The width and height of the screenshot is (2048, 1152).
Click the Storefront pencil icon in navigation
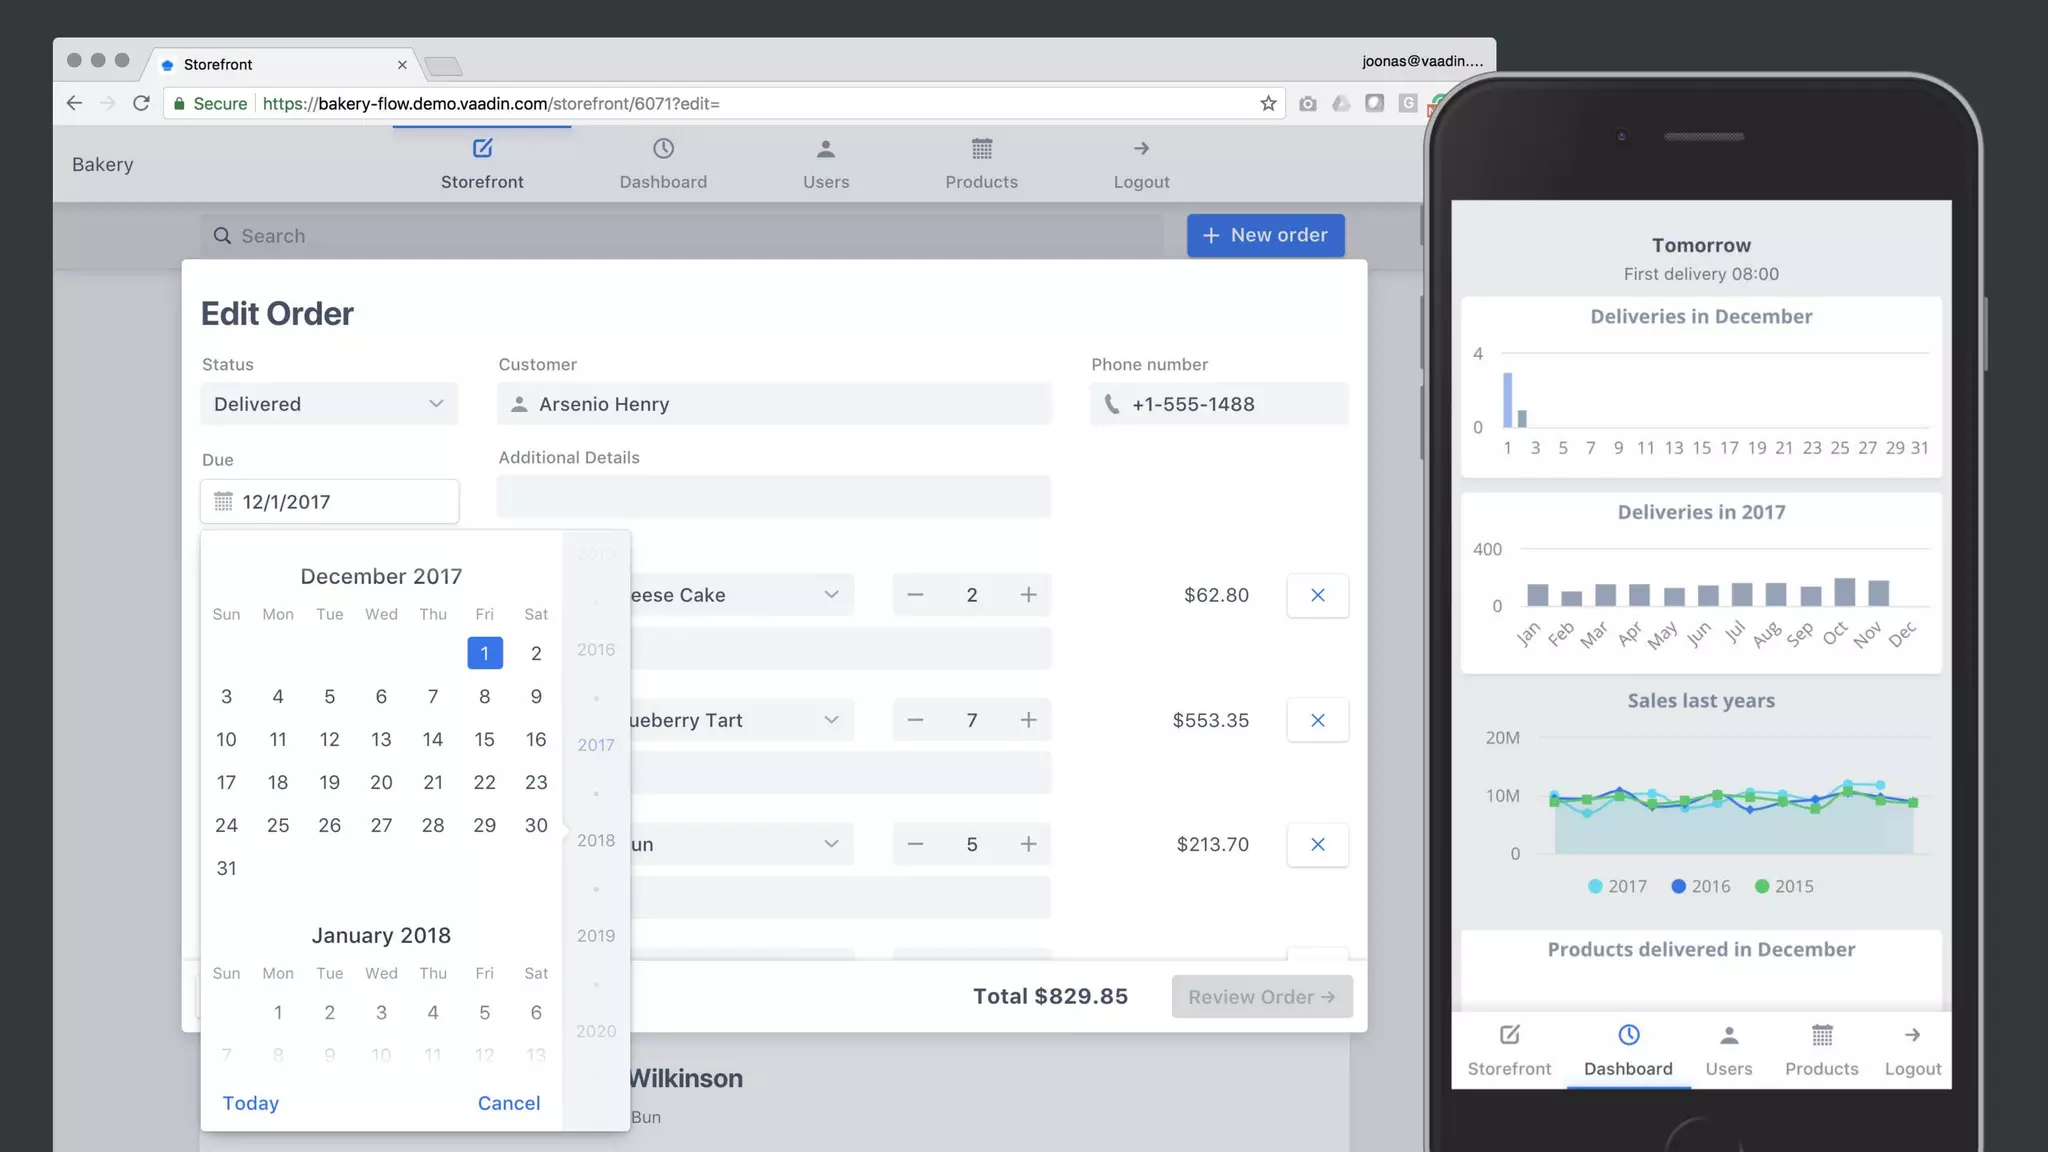click(x=482, y=149)
